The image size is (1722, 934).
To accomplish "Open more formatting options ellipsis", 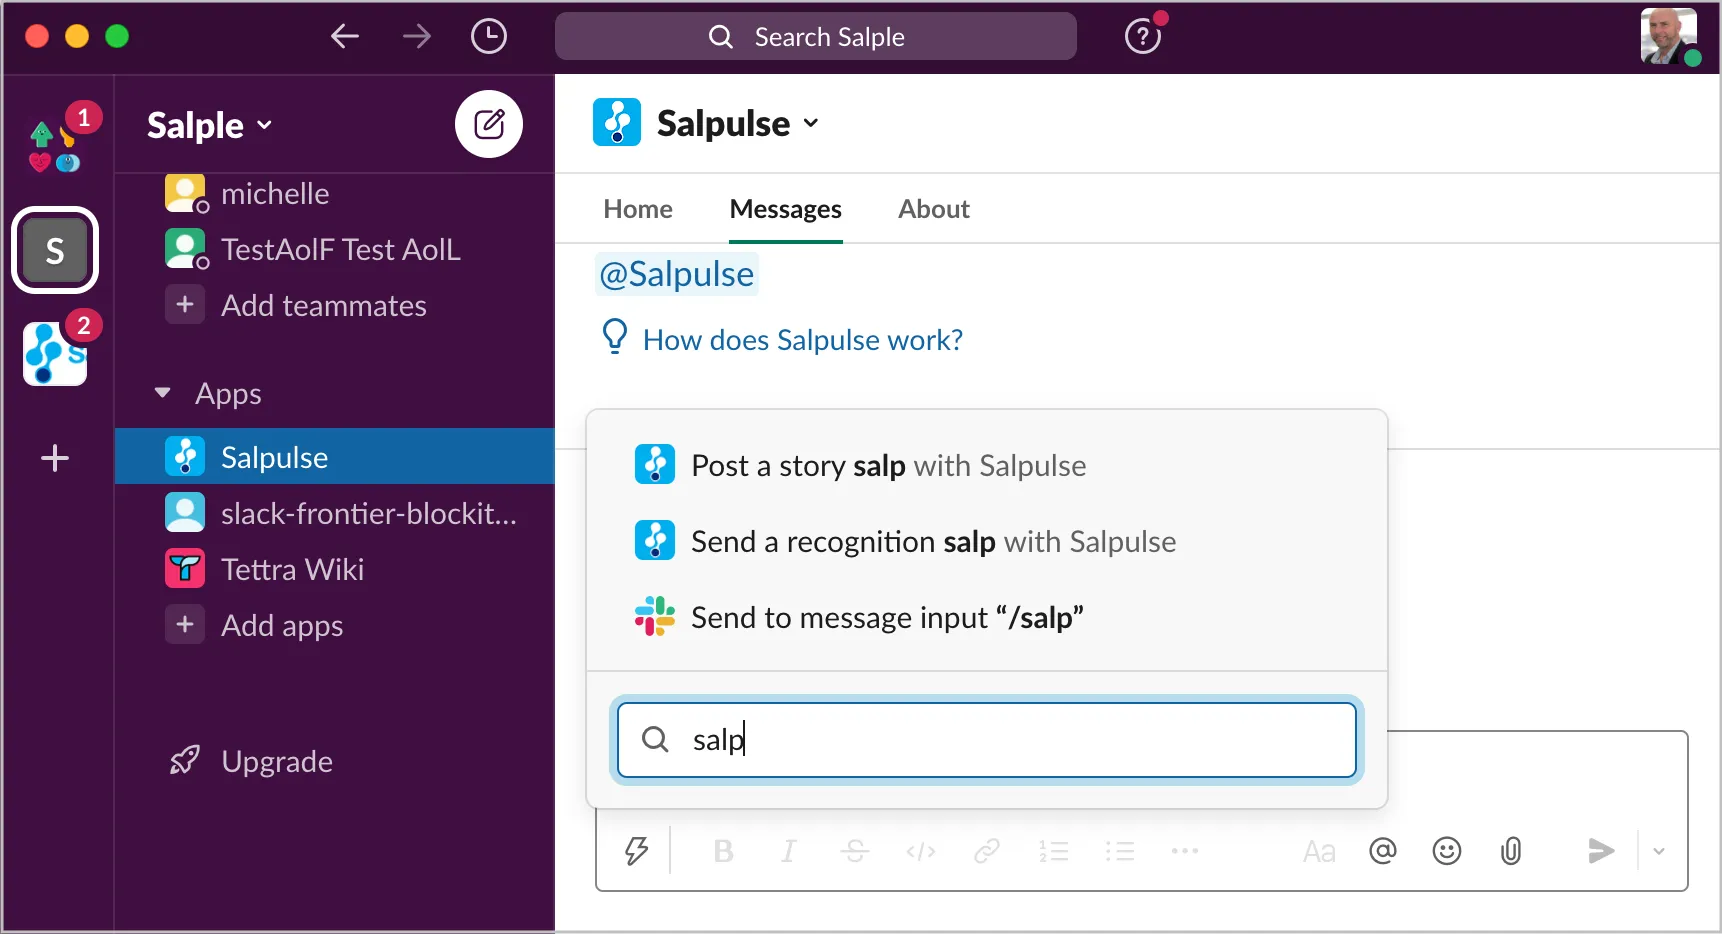I will (1185, 851).
